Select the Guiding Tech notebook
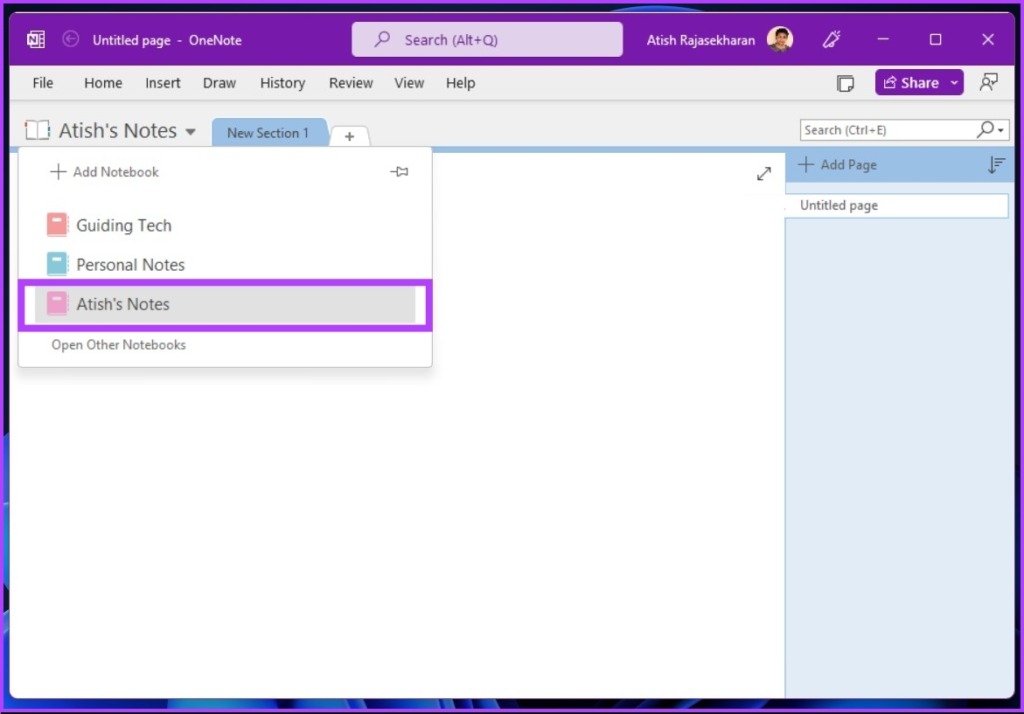The height and width of the screenshot is (714, 1024). pos(123,225)
